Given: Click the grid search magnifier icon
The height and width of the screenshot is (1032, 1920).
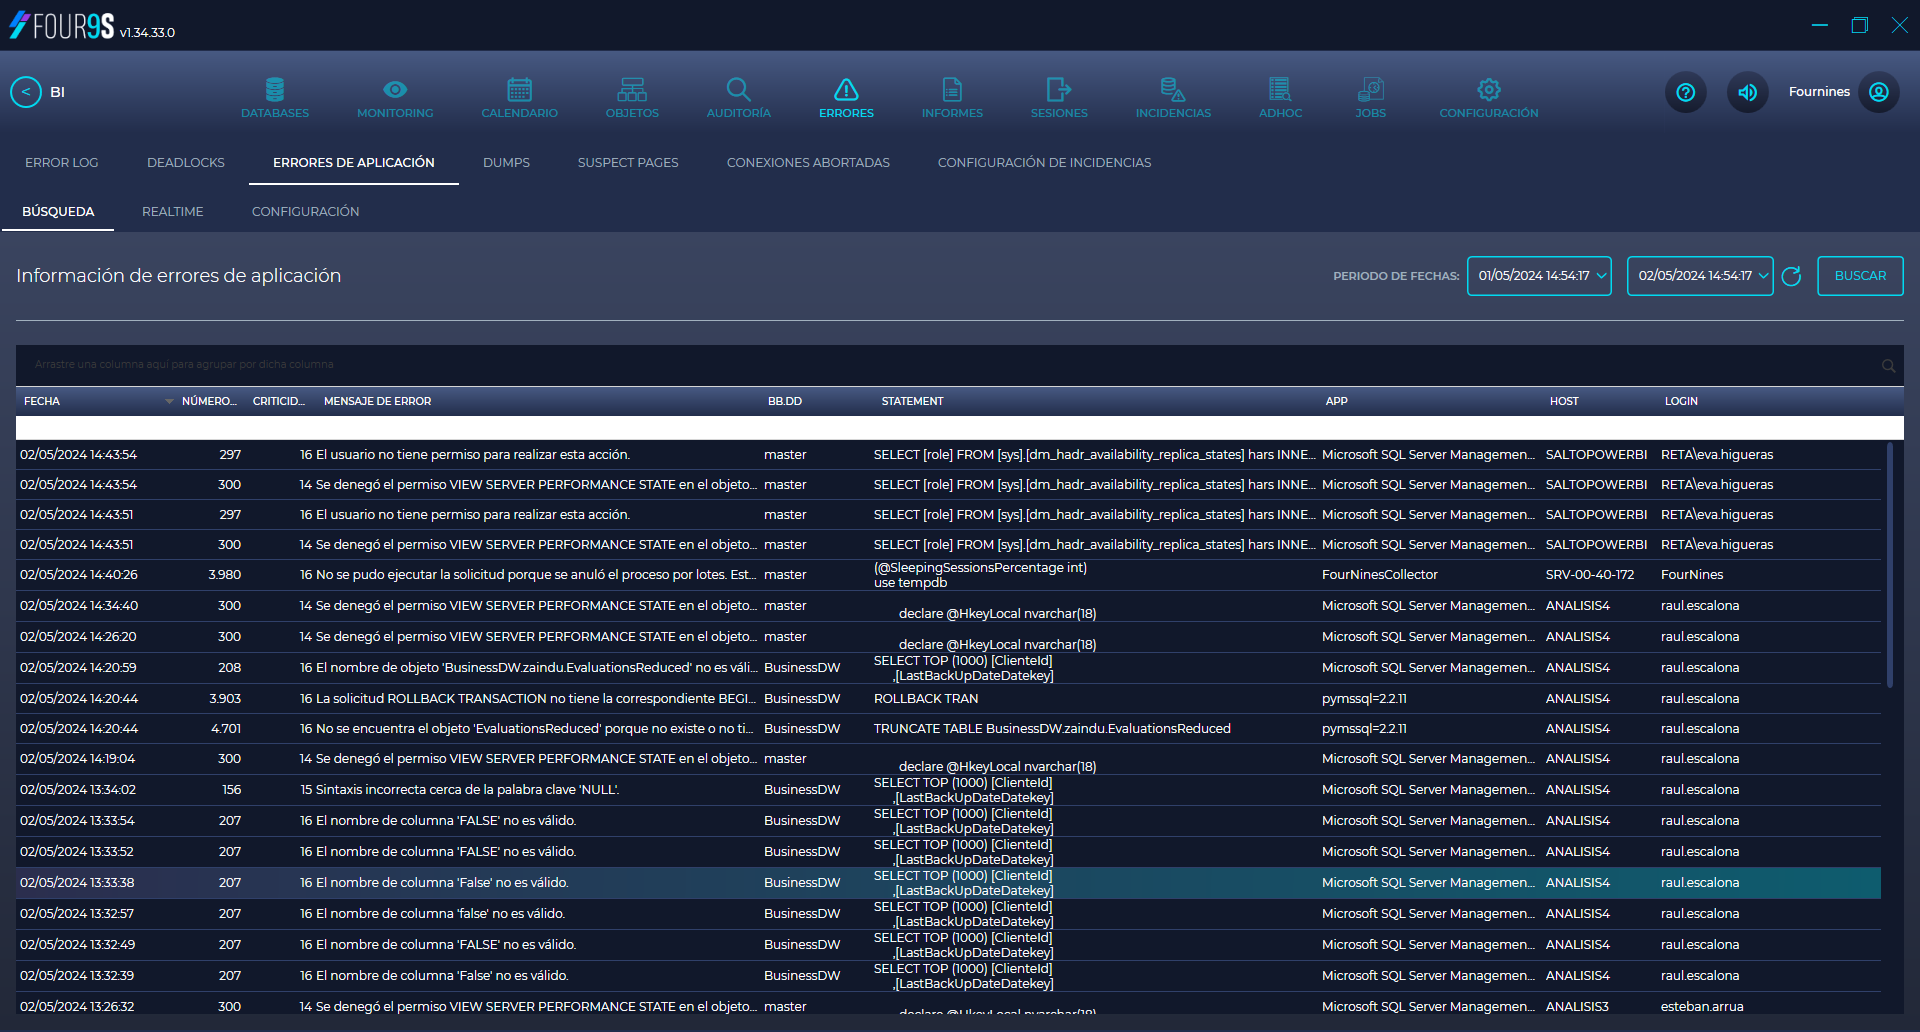Looking at the screenshot, I should pyautogui.click(x=1888, y=366).
